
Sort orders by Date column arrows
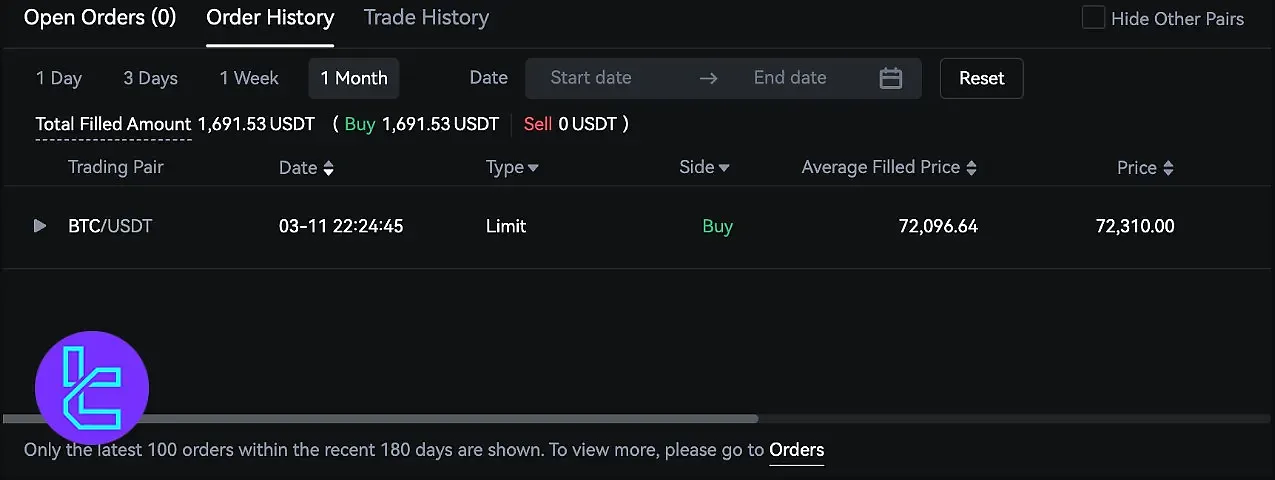point(328,169)
